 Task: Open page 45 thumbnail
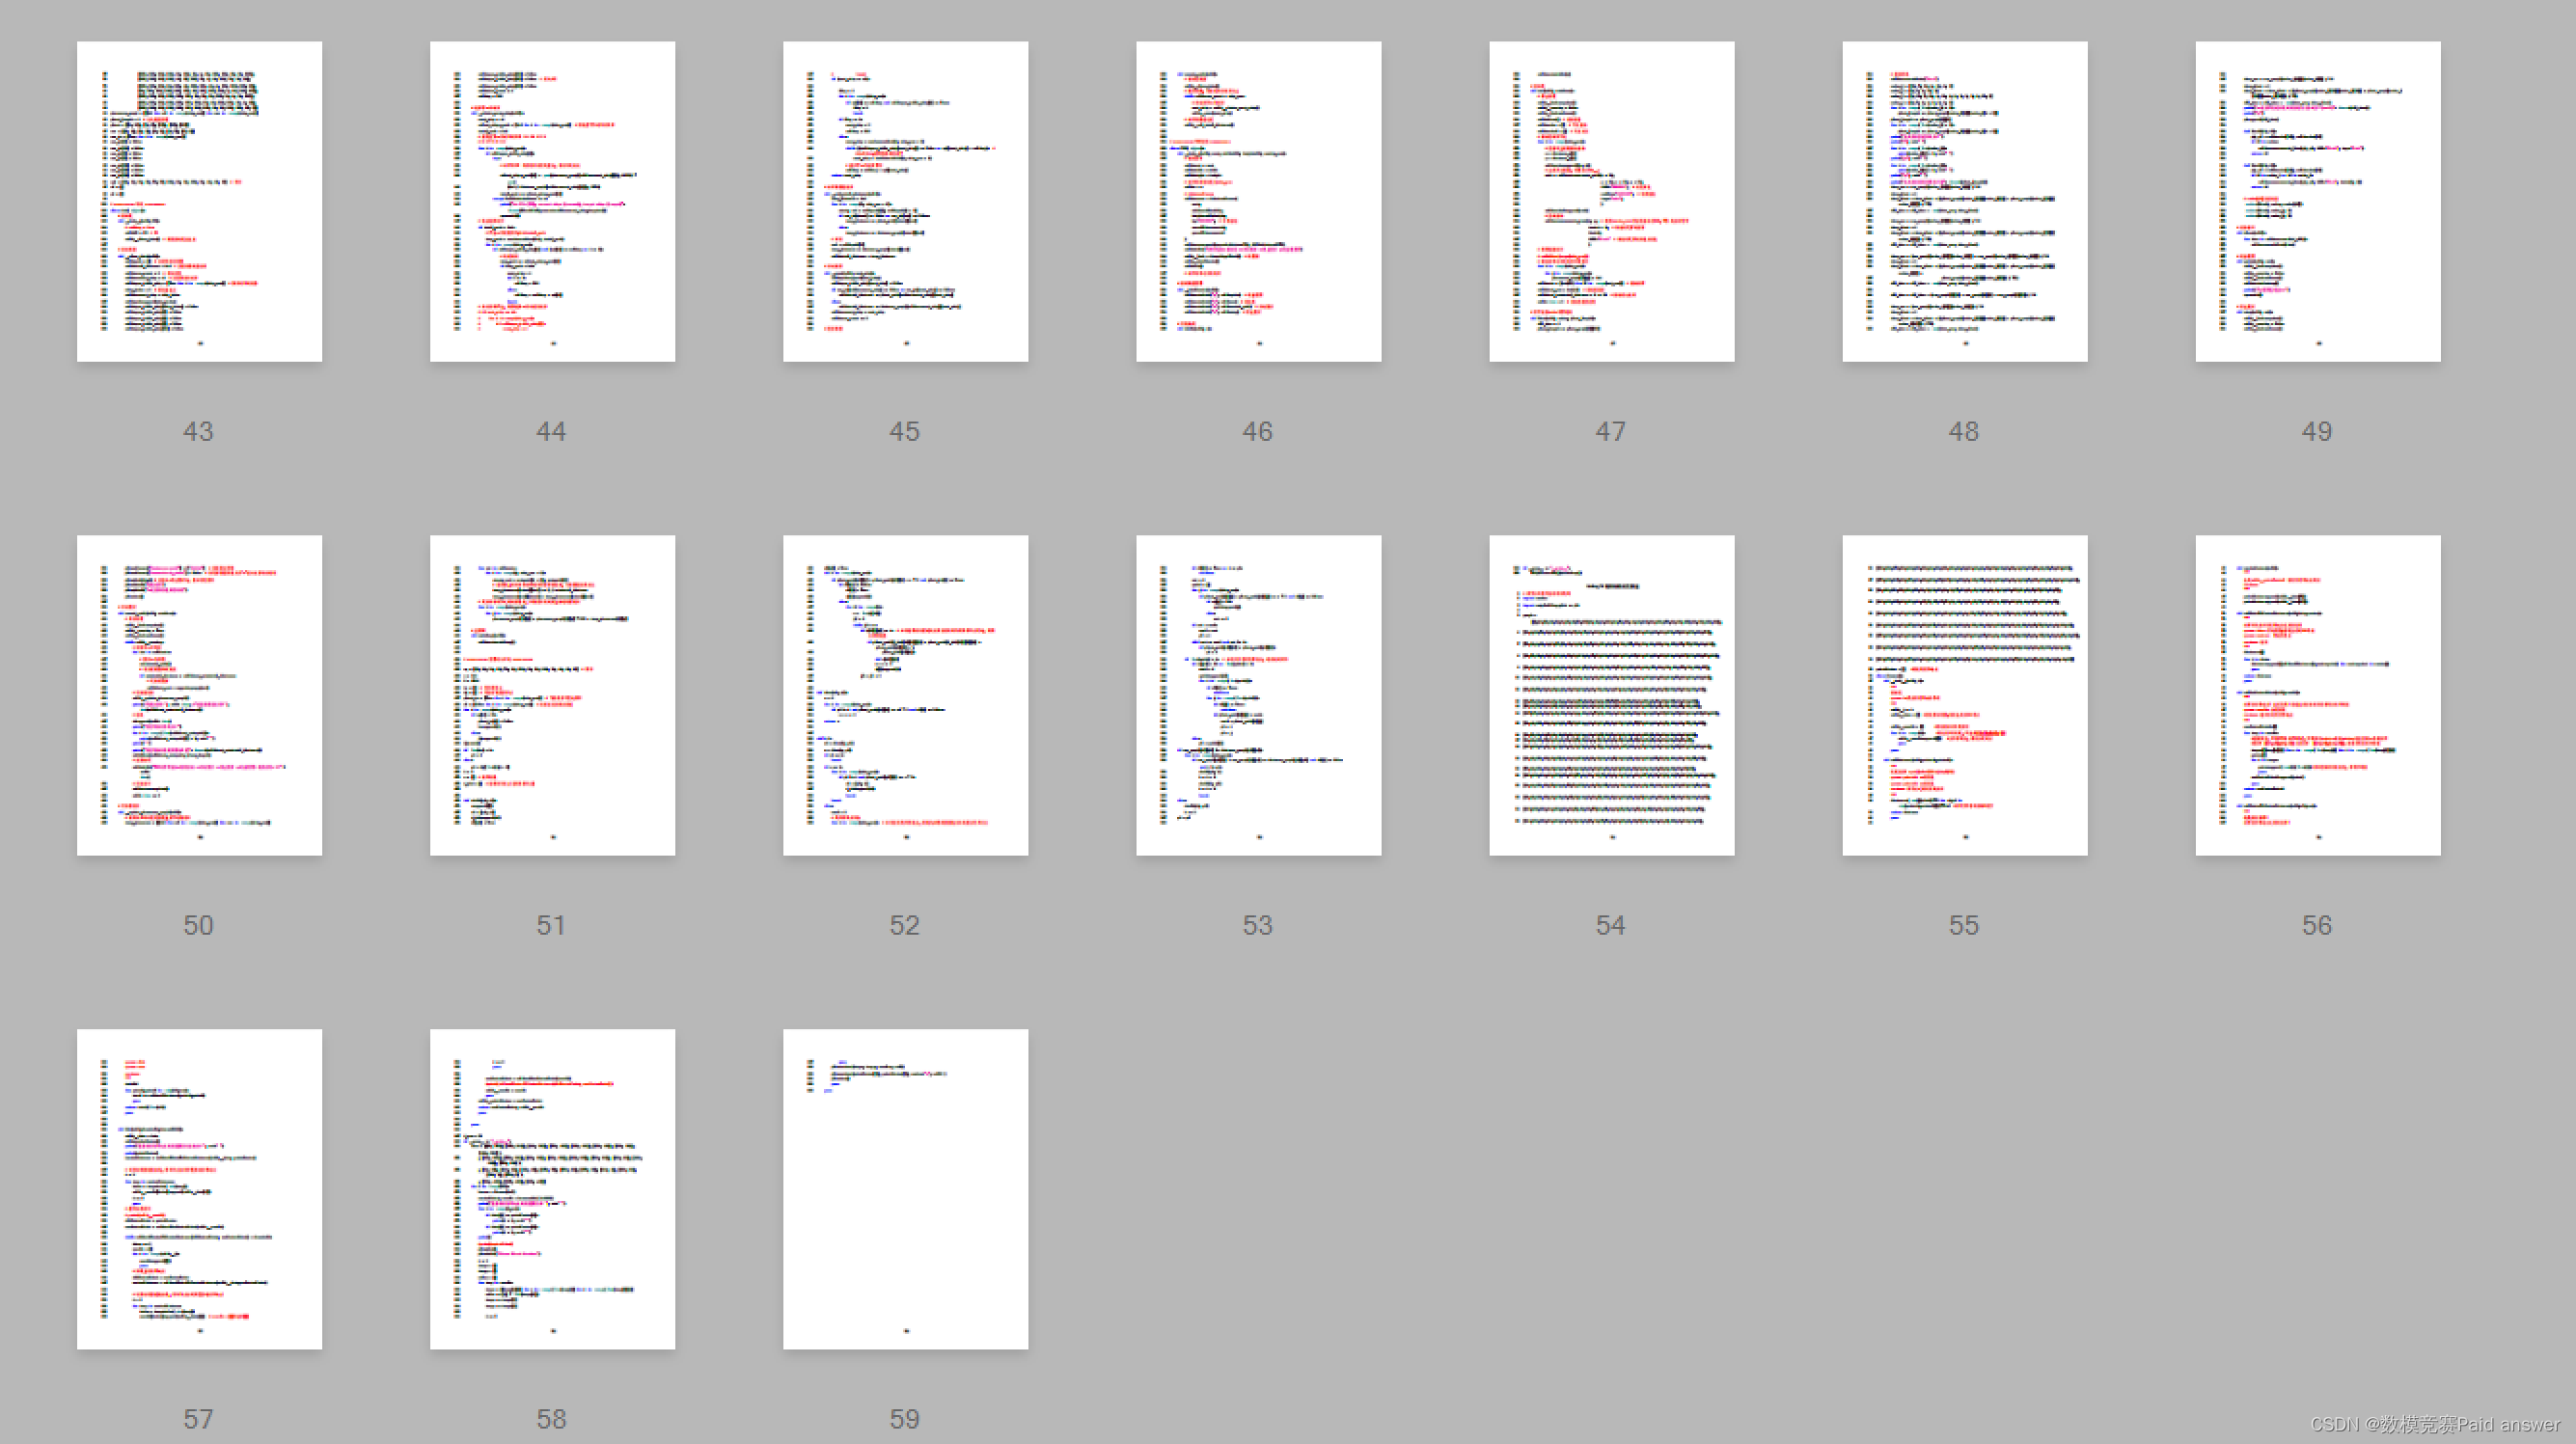(x=905, y=201)
